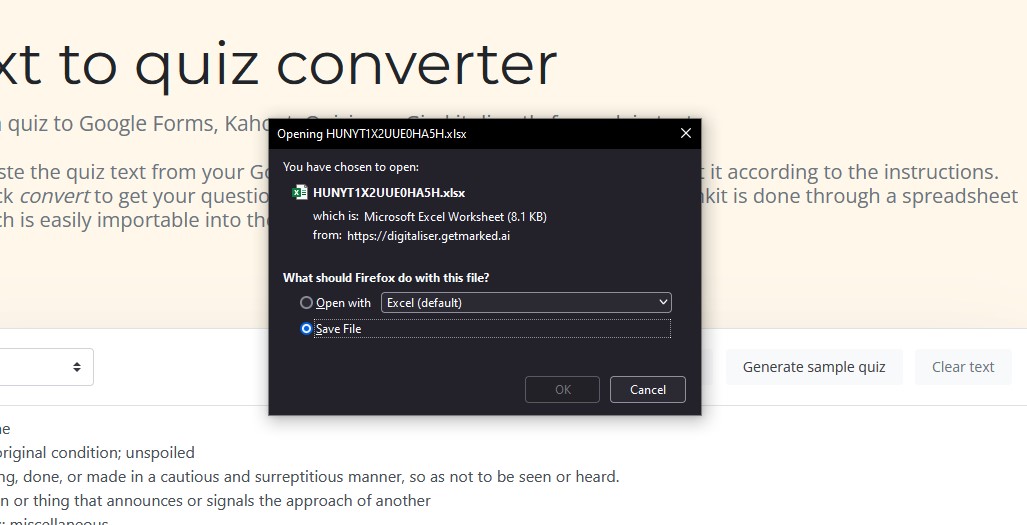Click the Clear text button

(963, 367)
